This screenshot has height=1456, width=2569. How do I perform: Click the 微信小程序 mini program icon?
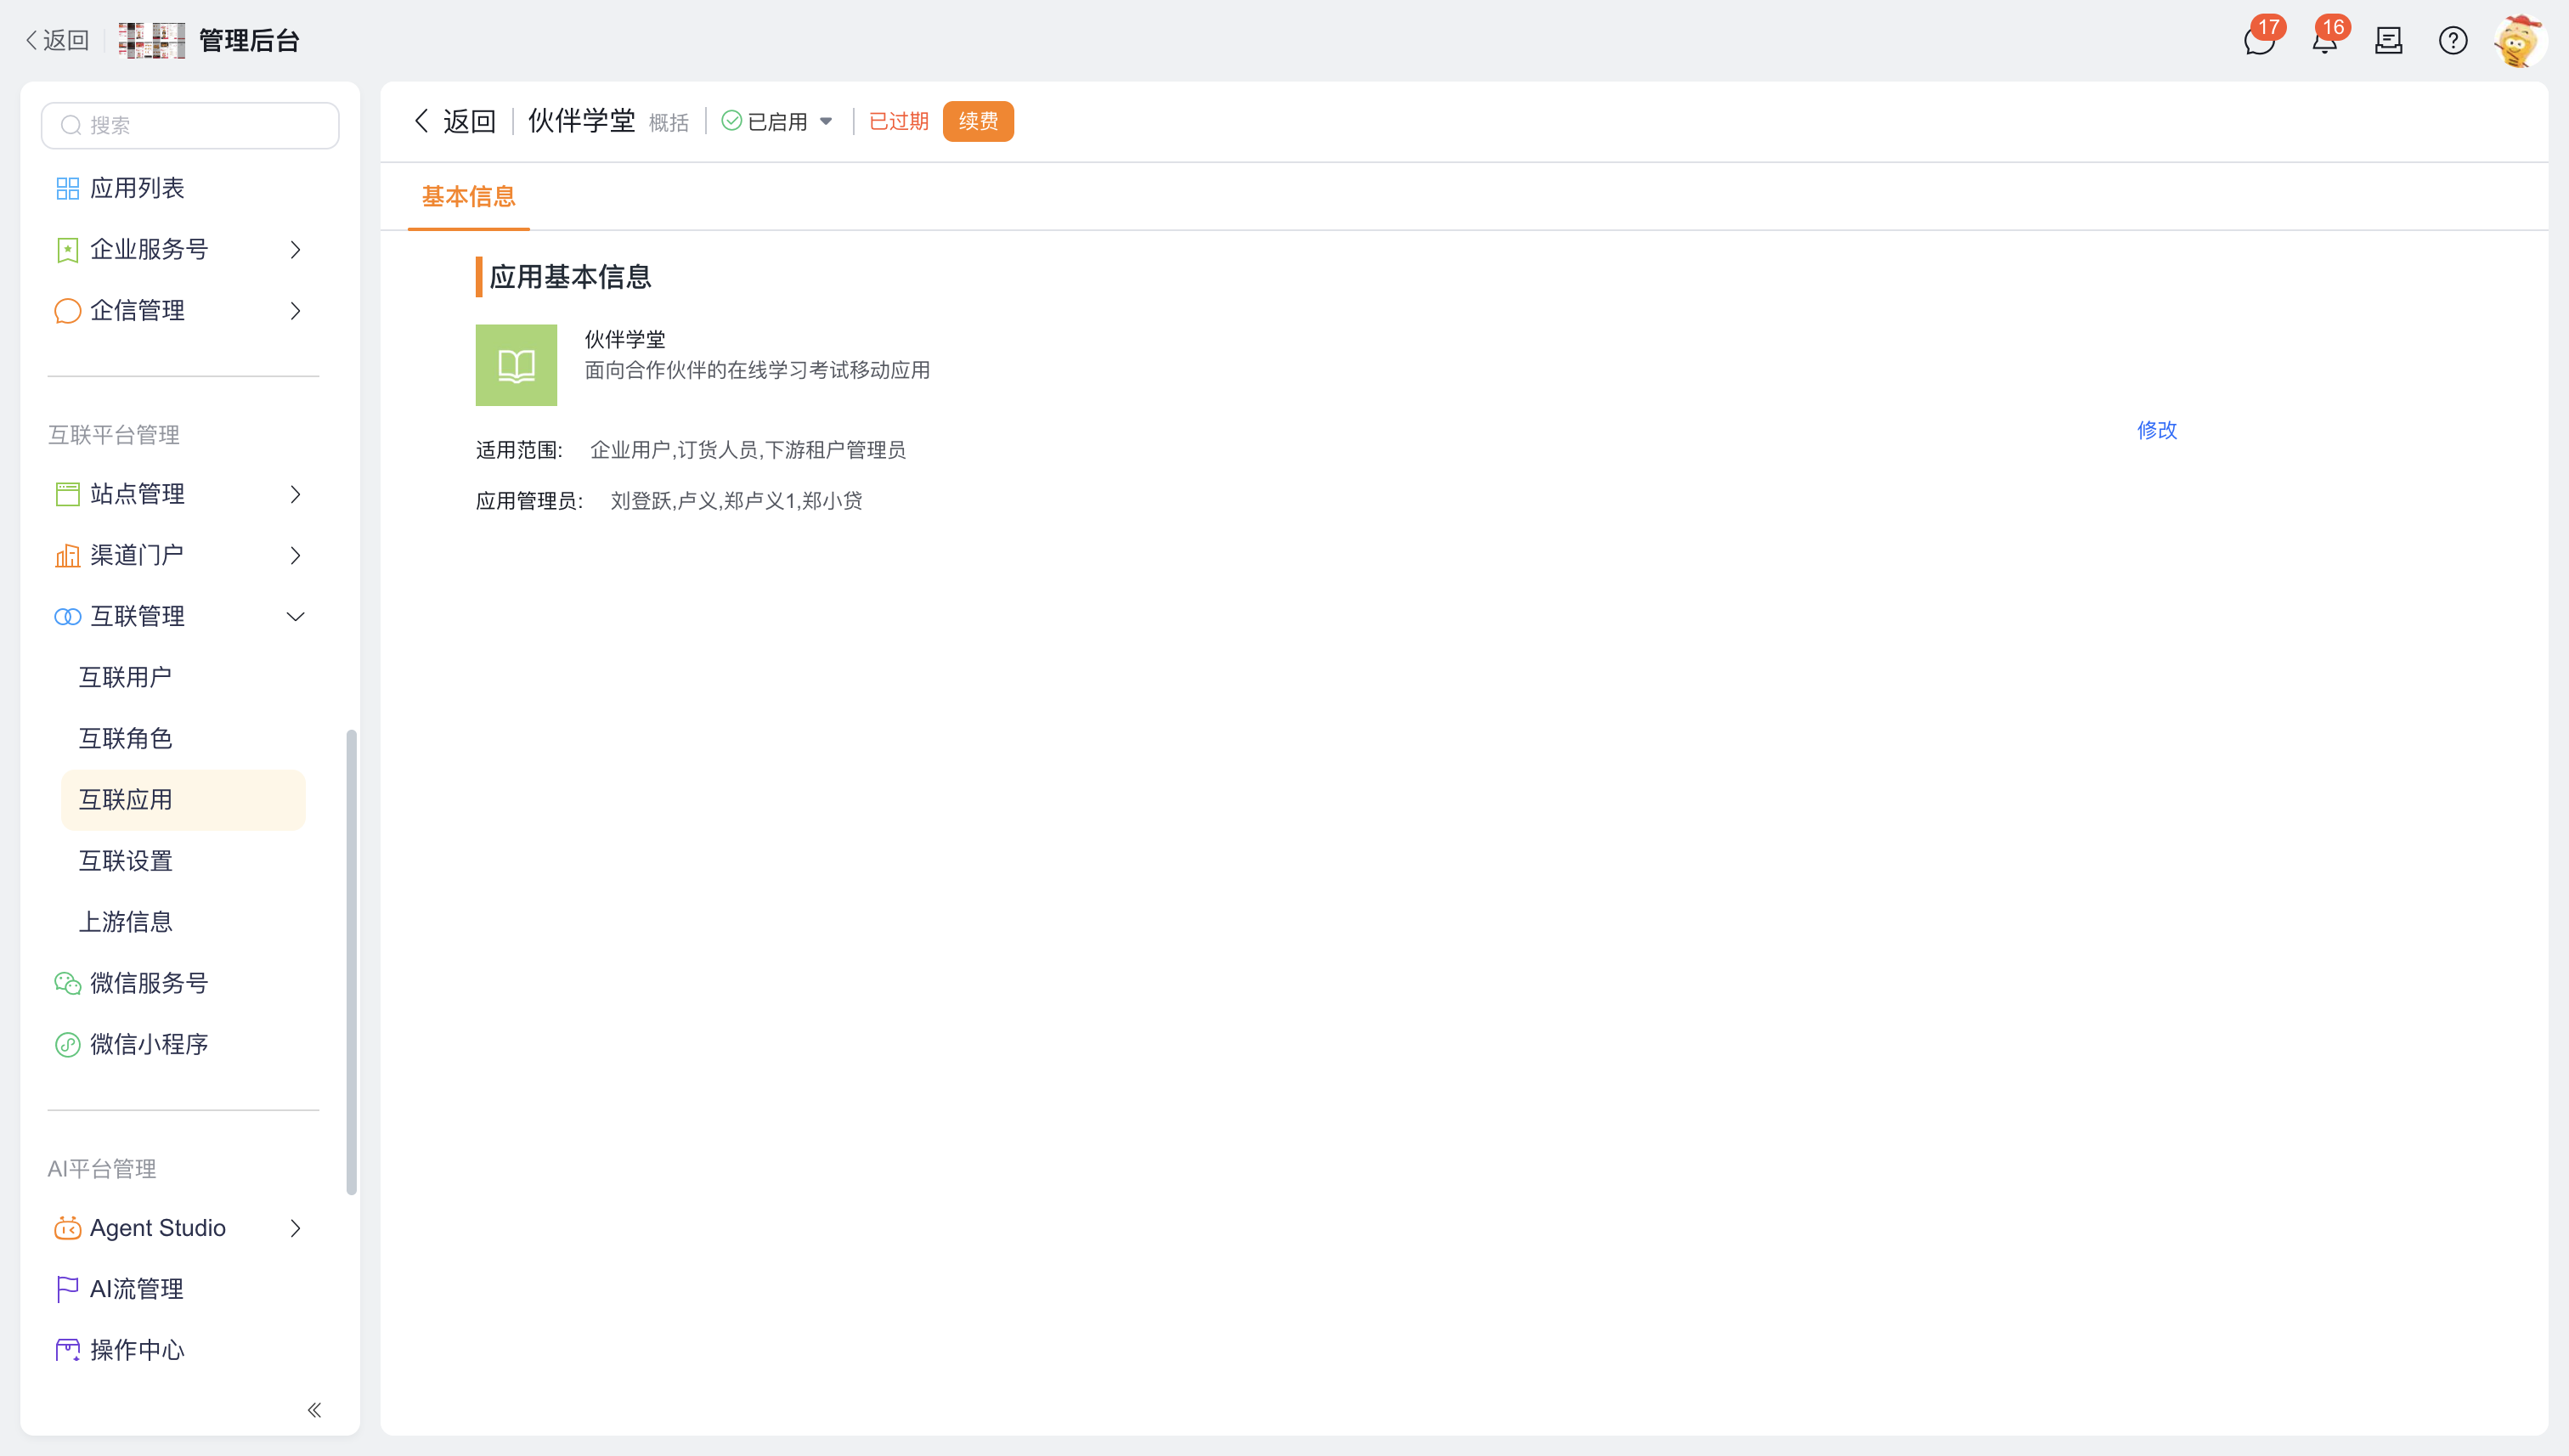click(x=67, y=1045)
